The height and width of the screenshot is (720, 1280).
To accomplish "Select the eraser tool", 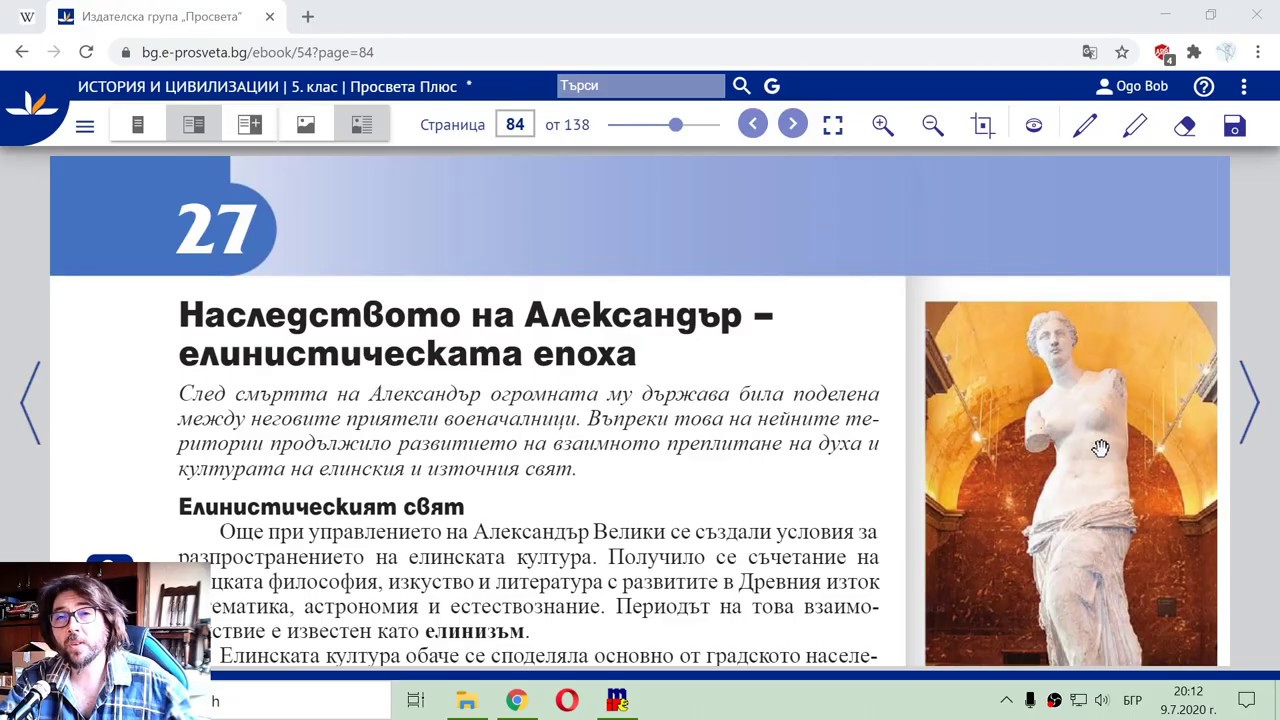I will [x=1185, y=125].
